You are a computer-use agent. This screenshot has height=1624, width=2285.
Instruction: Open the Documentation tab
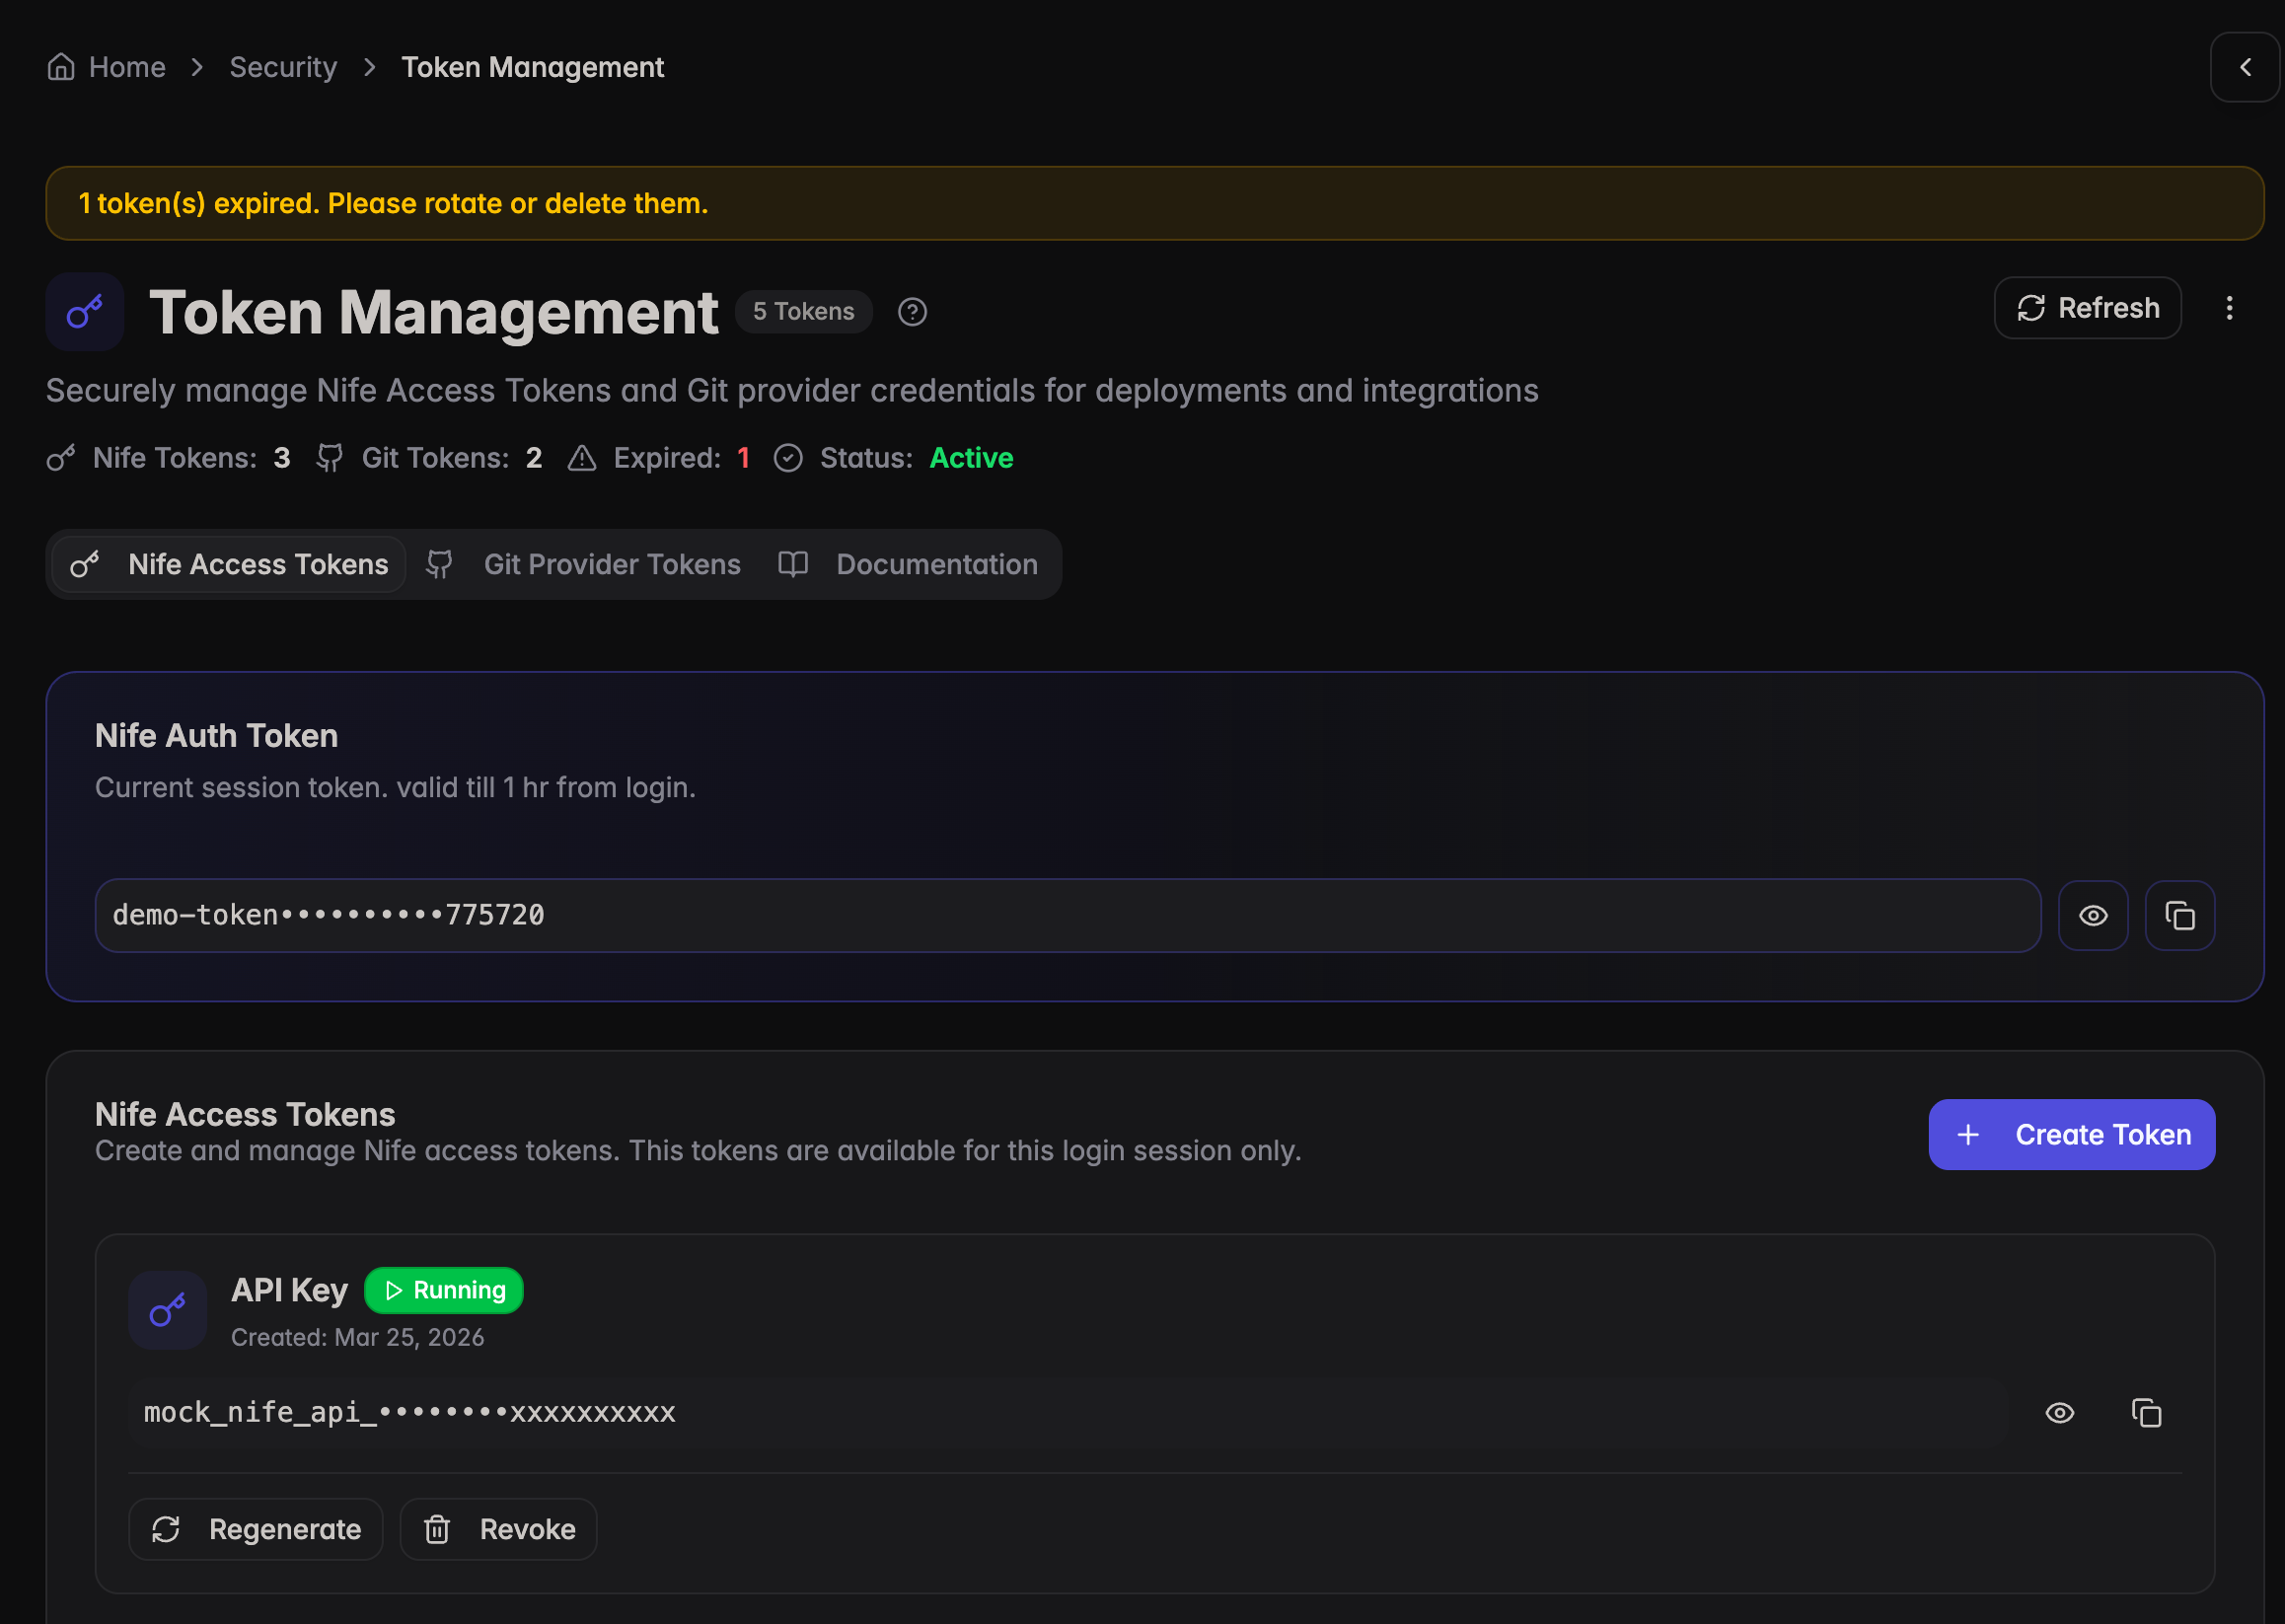908,564
